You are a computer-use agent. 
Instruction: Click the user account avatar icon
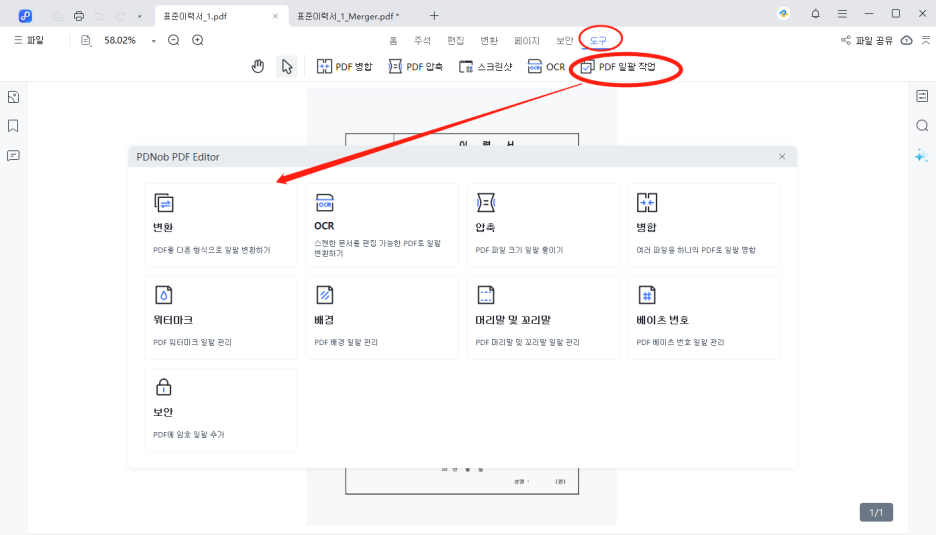pos(783,14)
